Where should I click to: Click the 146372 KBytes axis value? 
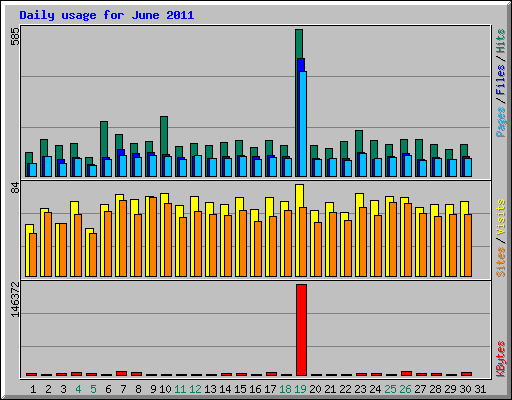(x=15, y=300)
